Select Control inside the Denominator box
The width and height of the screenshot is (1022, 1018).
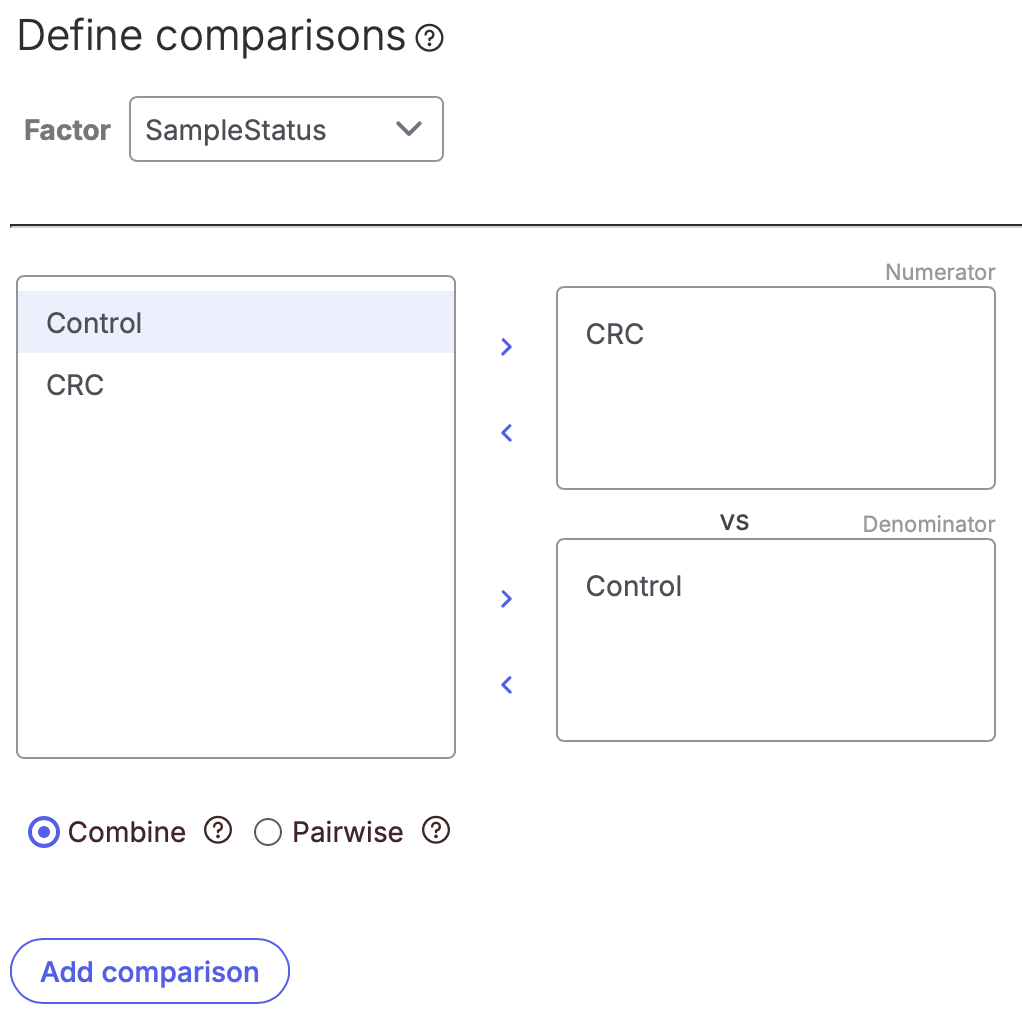coord(634,586)
